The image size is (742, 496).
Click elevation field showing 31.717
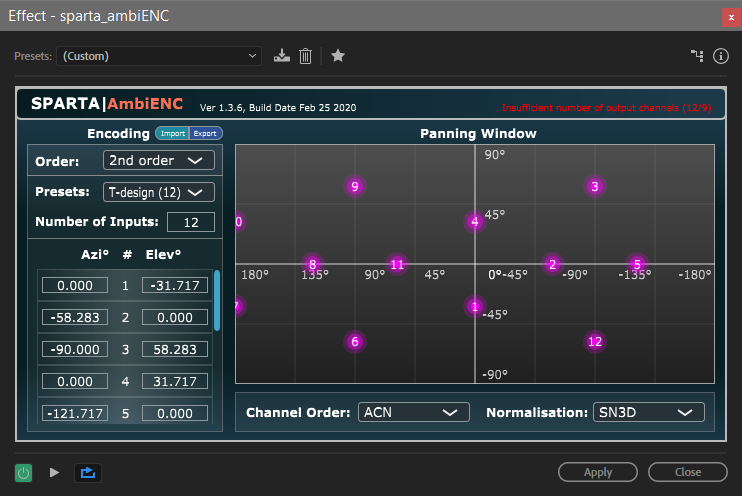click(x=175, y=381)
